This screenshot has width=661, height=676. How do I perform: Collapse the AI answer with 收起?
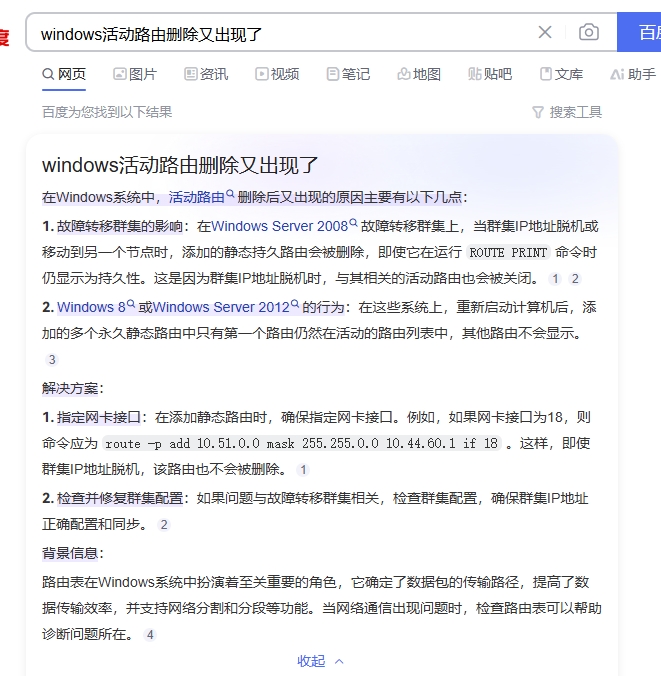tap(320, 661)
